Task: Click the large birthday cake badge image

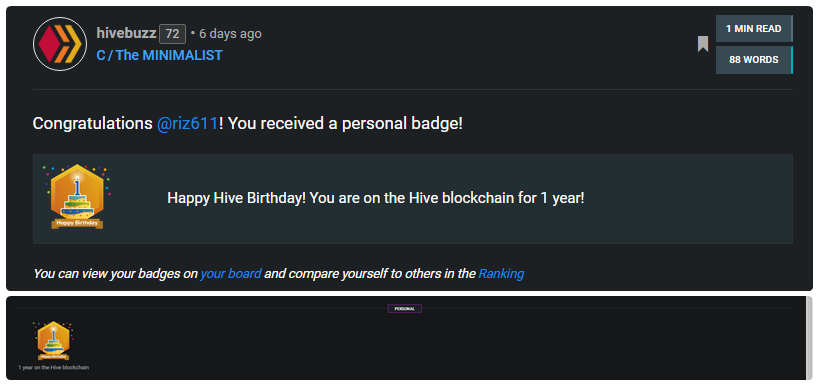Action: pyautogui.click(x=77, y=196)
